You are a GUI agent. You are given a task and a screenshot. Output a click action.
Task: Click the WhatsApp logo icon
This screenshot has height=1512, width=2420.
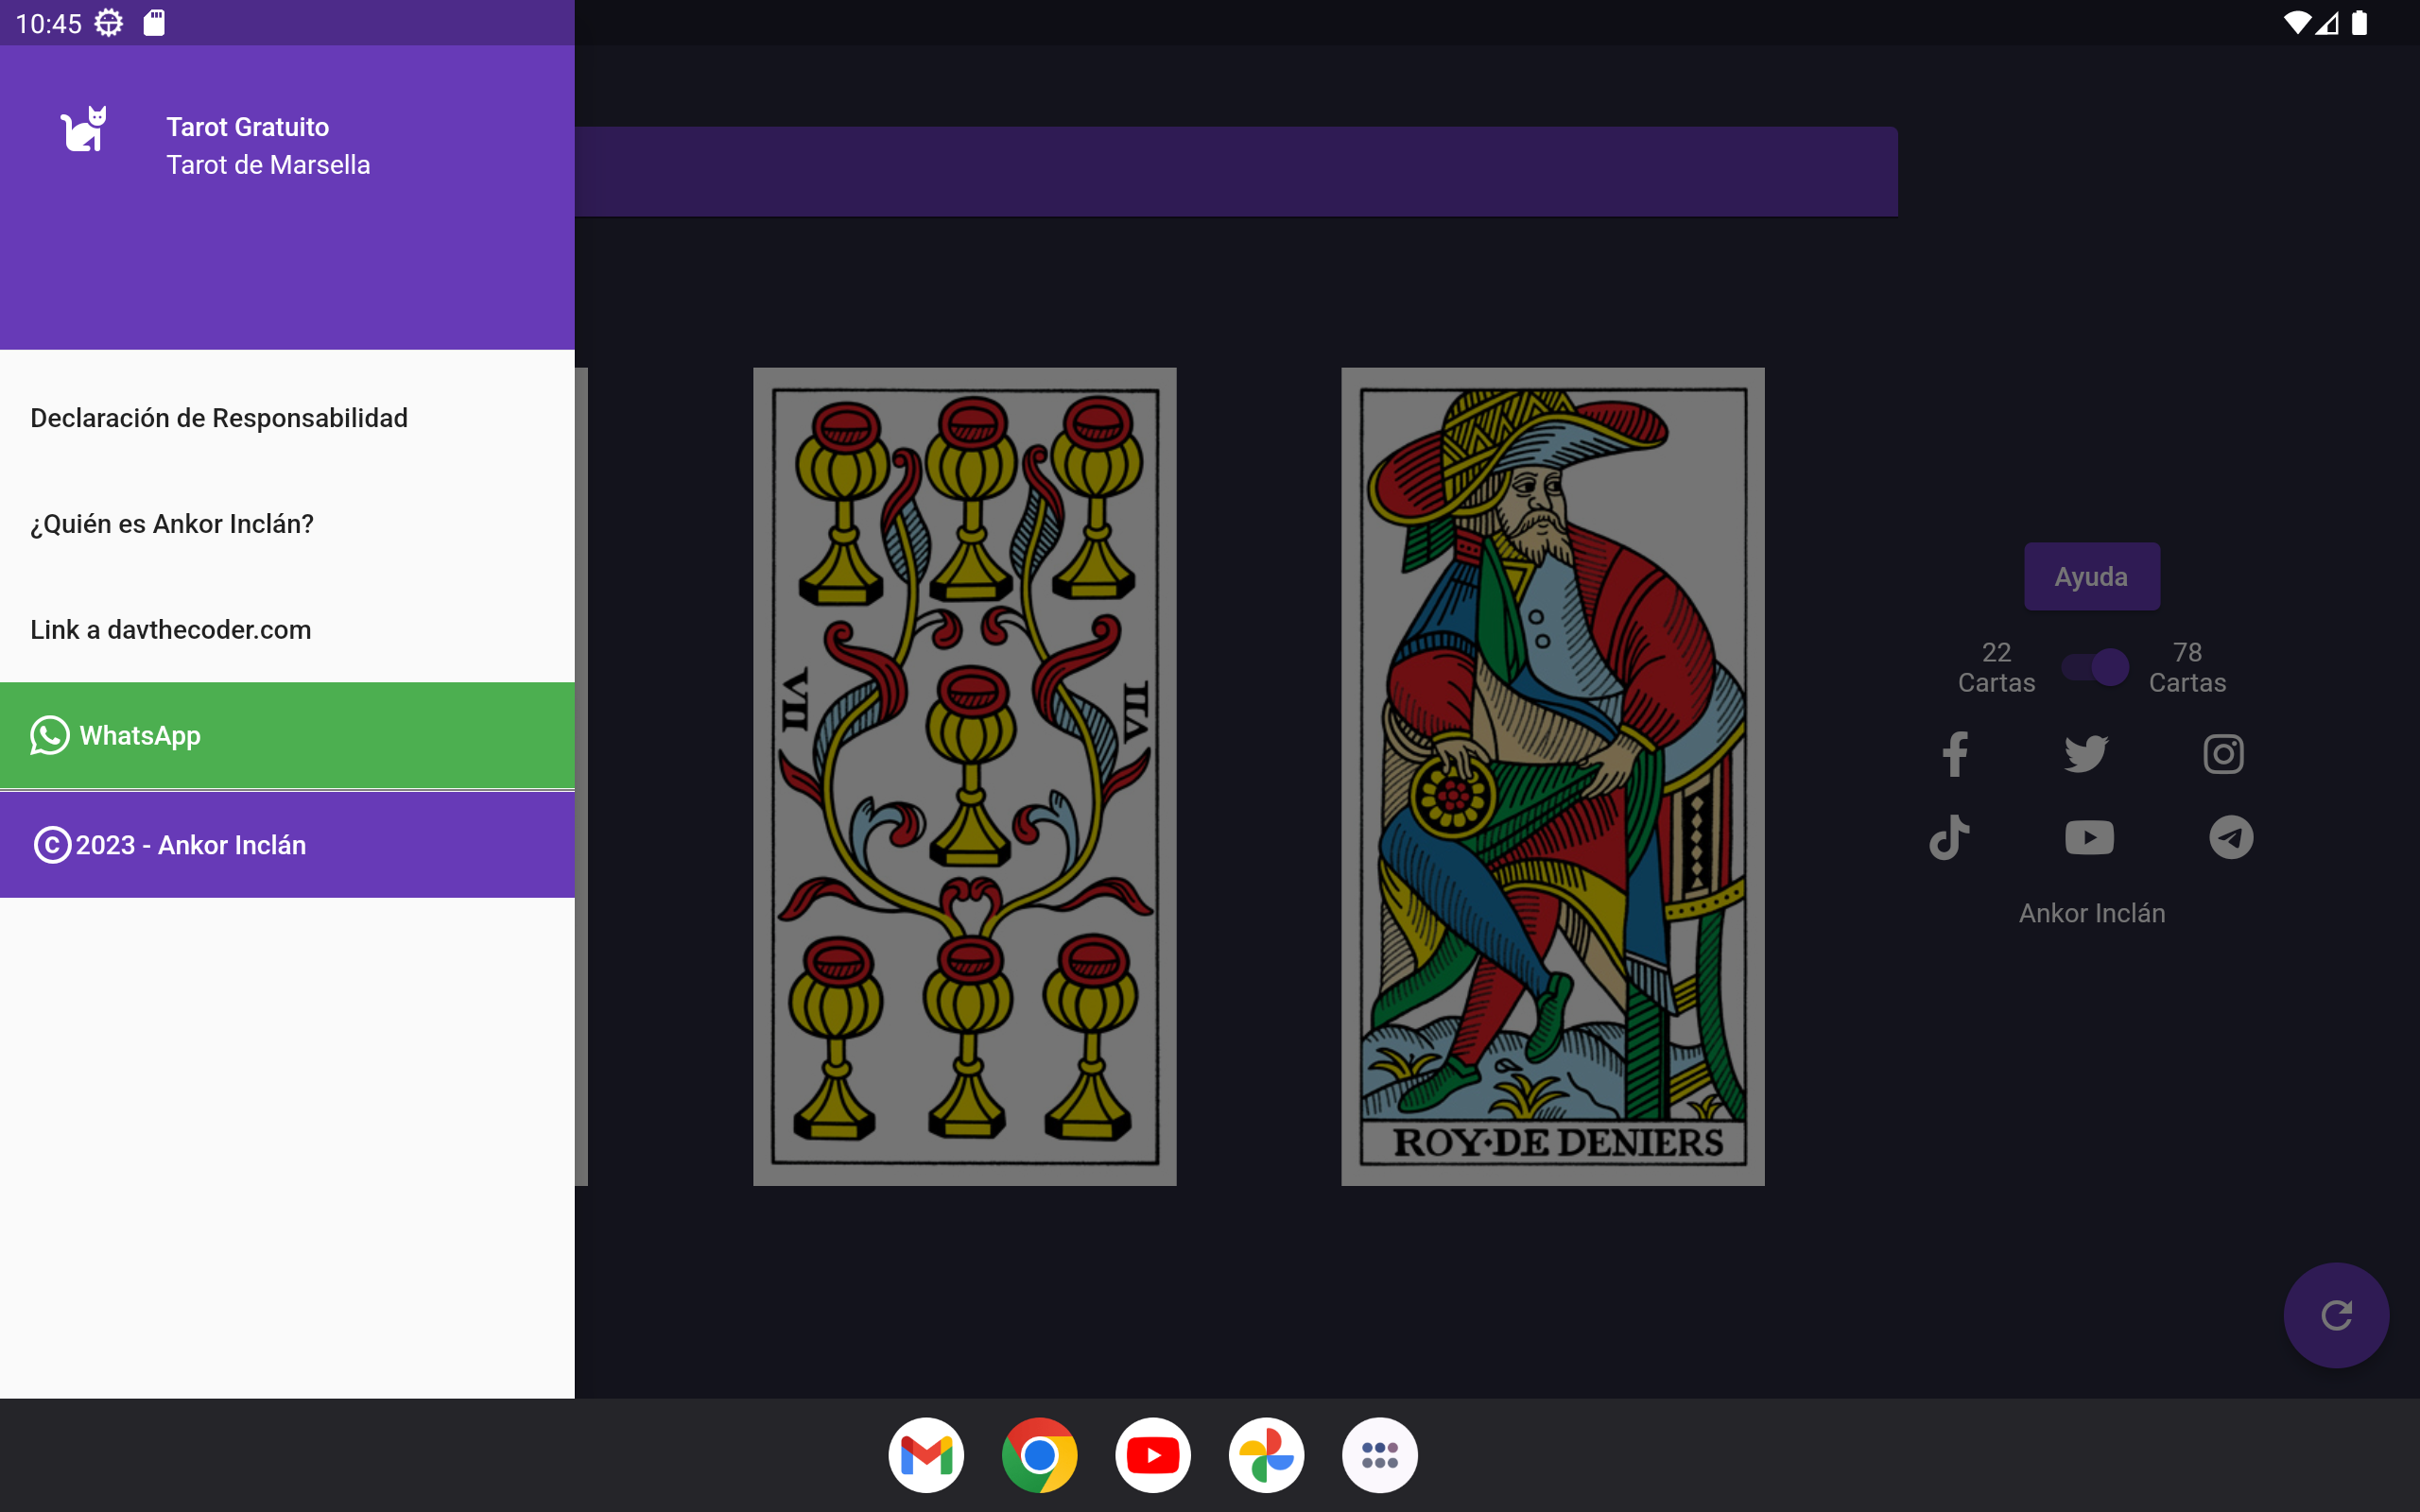[49, 736]
